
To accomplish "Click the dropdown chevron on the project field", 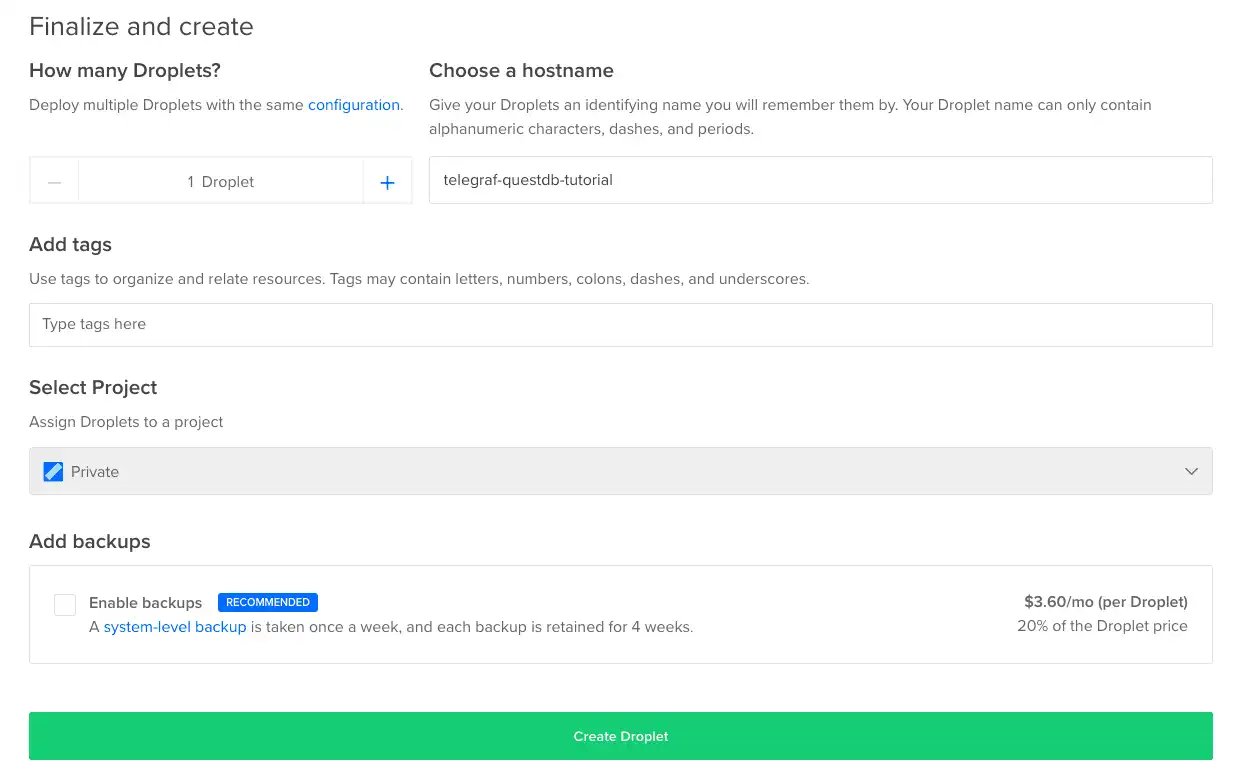I will (1191, 470).
